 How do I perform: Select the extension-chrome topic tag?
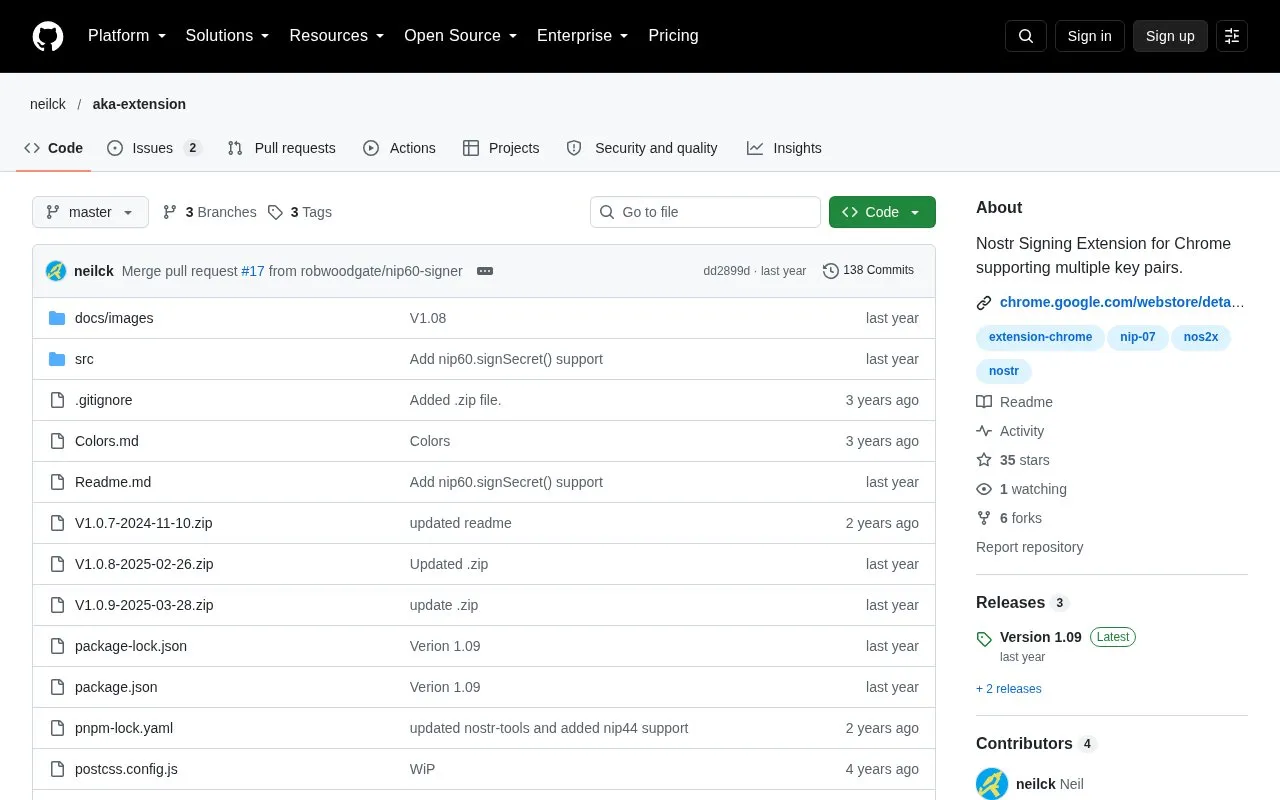tap(1040, 337)
